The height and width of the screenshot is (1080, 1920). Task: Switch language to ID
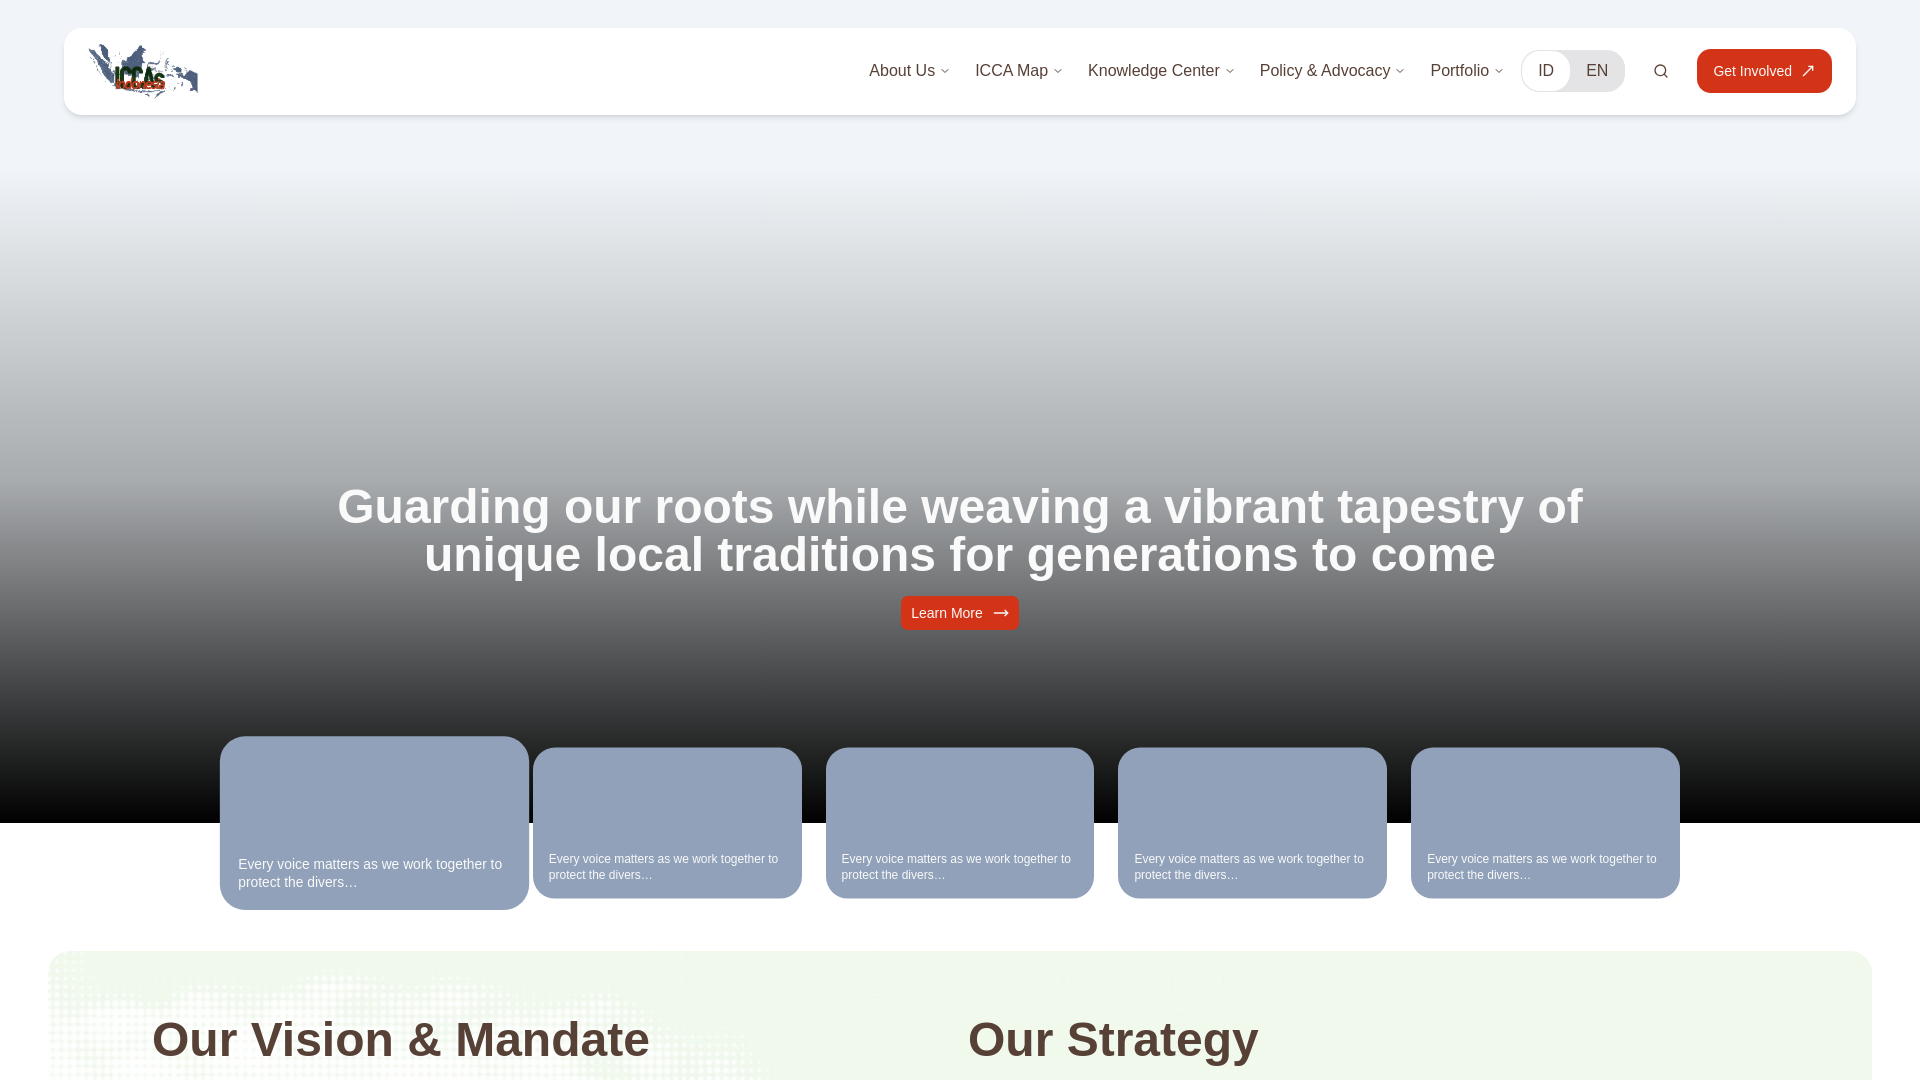(x=1546, y=71)
